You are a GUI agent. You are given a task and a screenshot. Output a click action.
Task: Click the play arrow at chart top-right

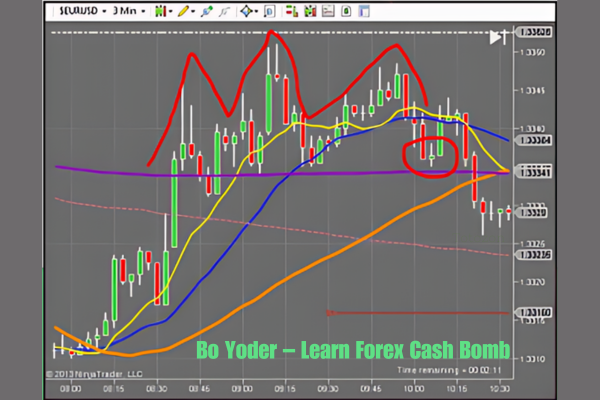[x=499, y=37]
